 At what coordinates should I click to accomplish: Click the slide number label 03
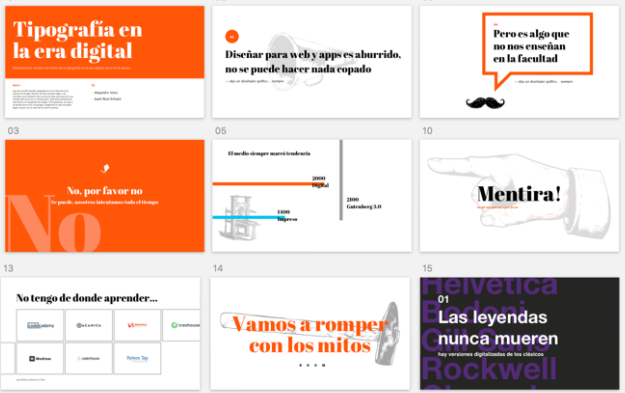coord(13,131)
